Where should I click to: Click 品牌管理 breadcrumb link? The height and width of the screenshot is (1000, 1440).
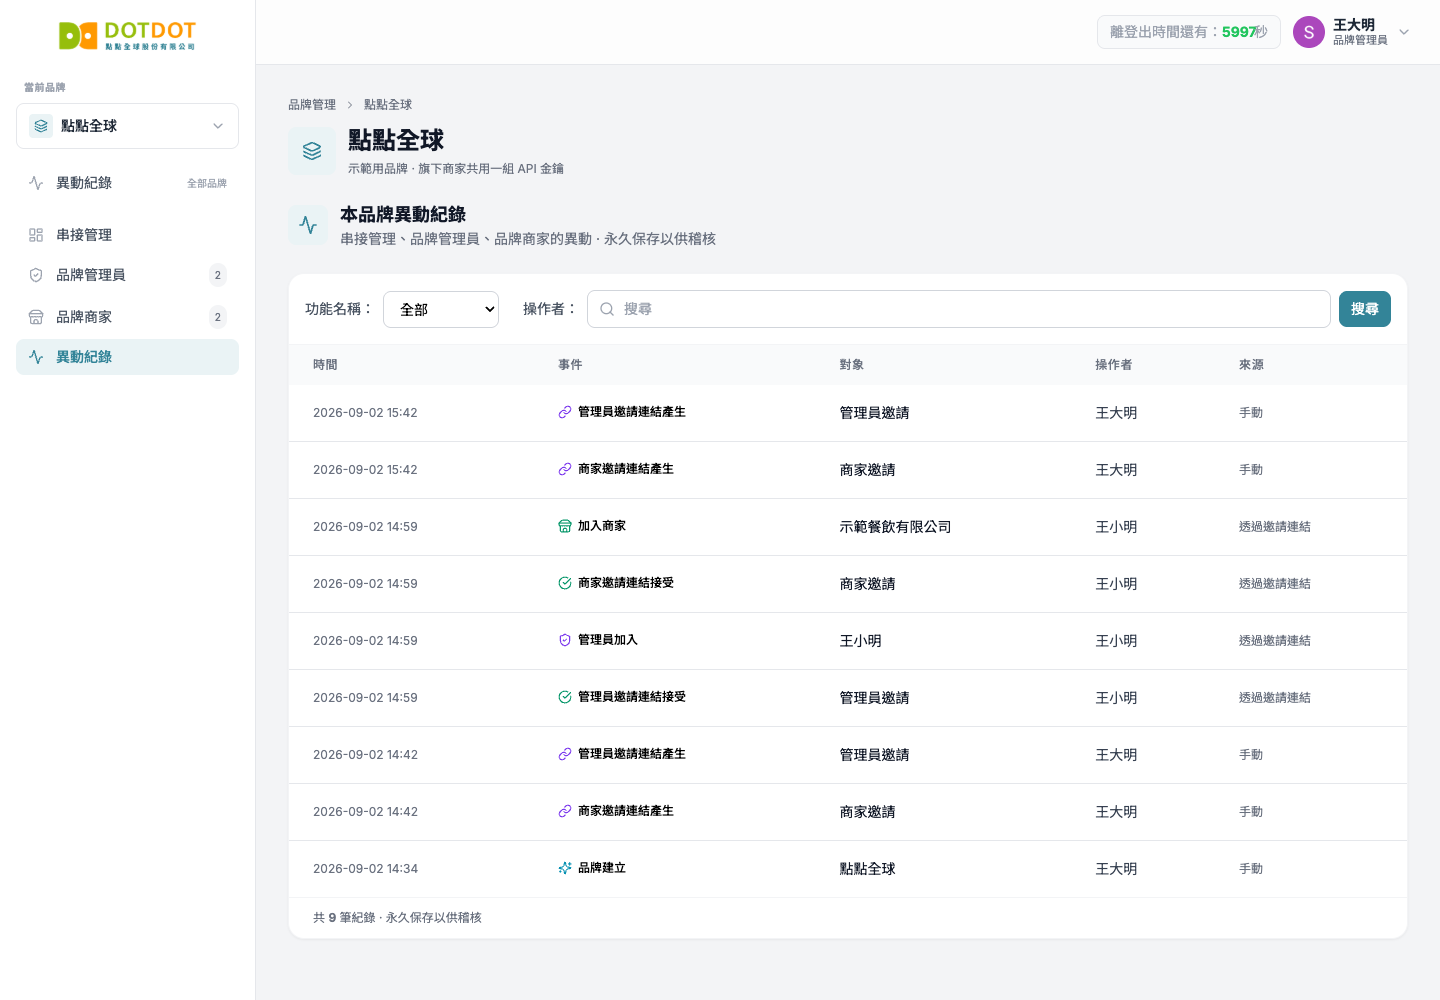point(312,104)
